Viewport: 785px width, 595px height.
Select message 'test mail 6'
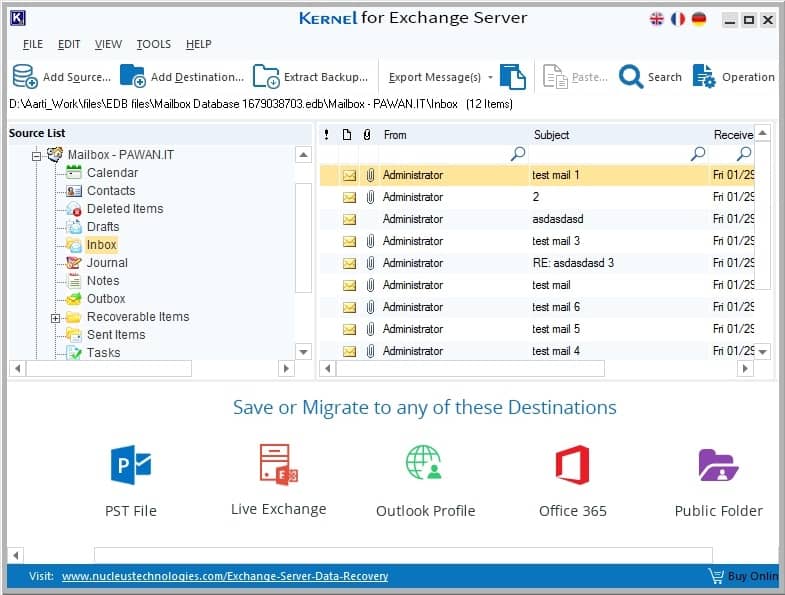[x=537, y=308]
